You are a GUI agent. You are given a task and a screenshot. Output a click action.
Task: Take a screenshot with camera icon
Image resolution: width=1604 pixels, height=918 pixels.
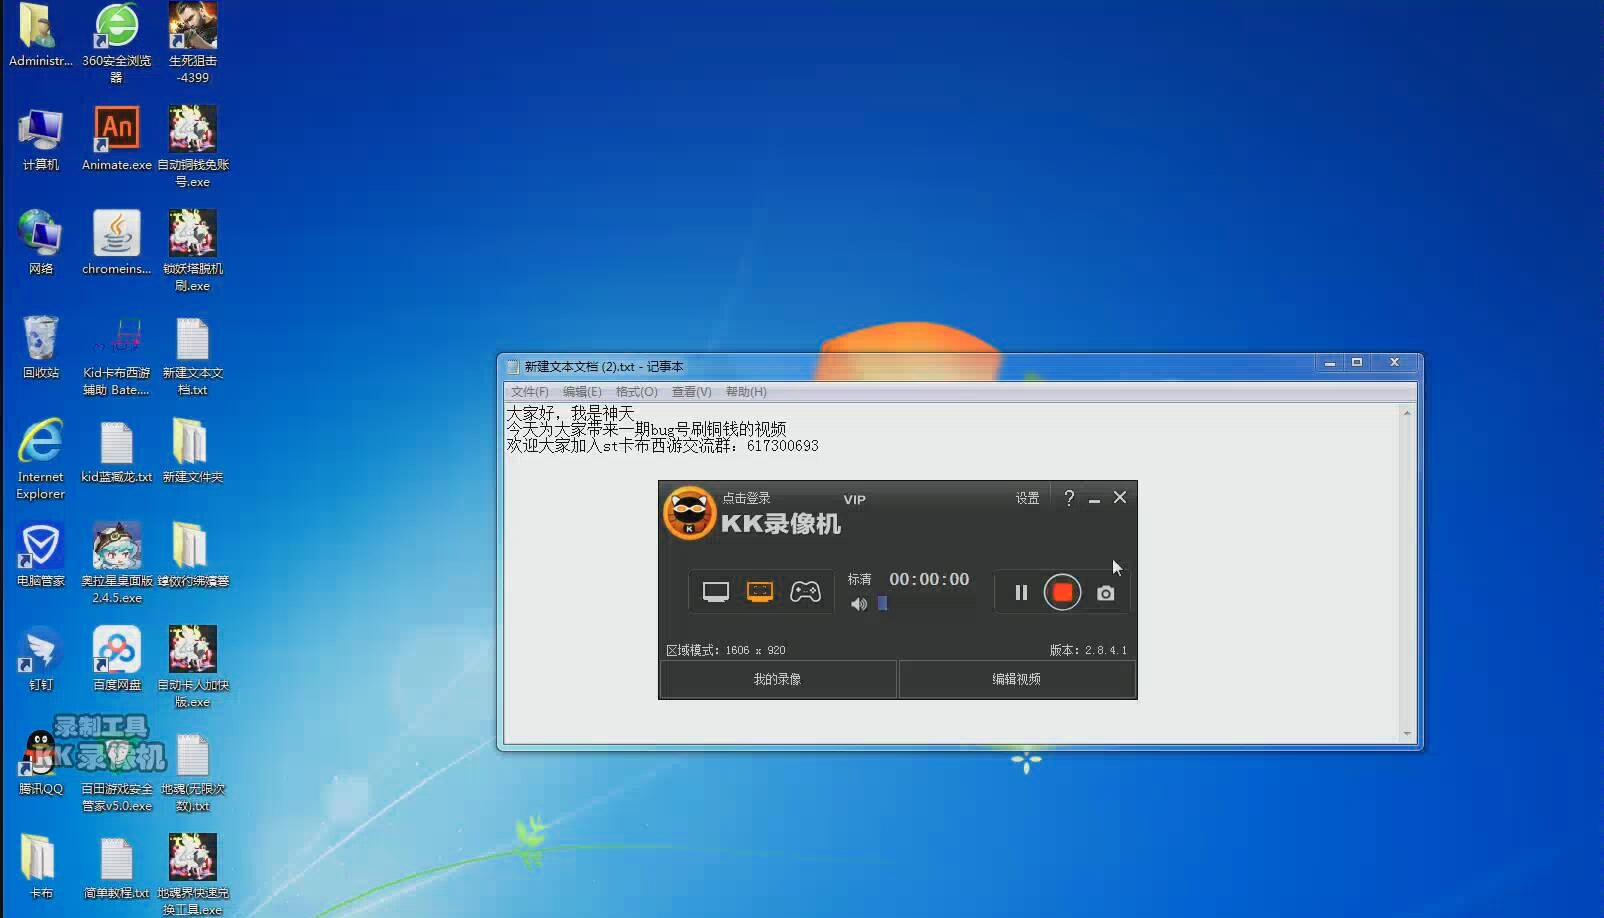pyautogui.click(x=1105, y=594)
